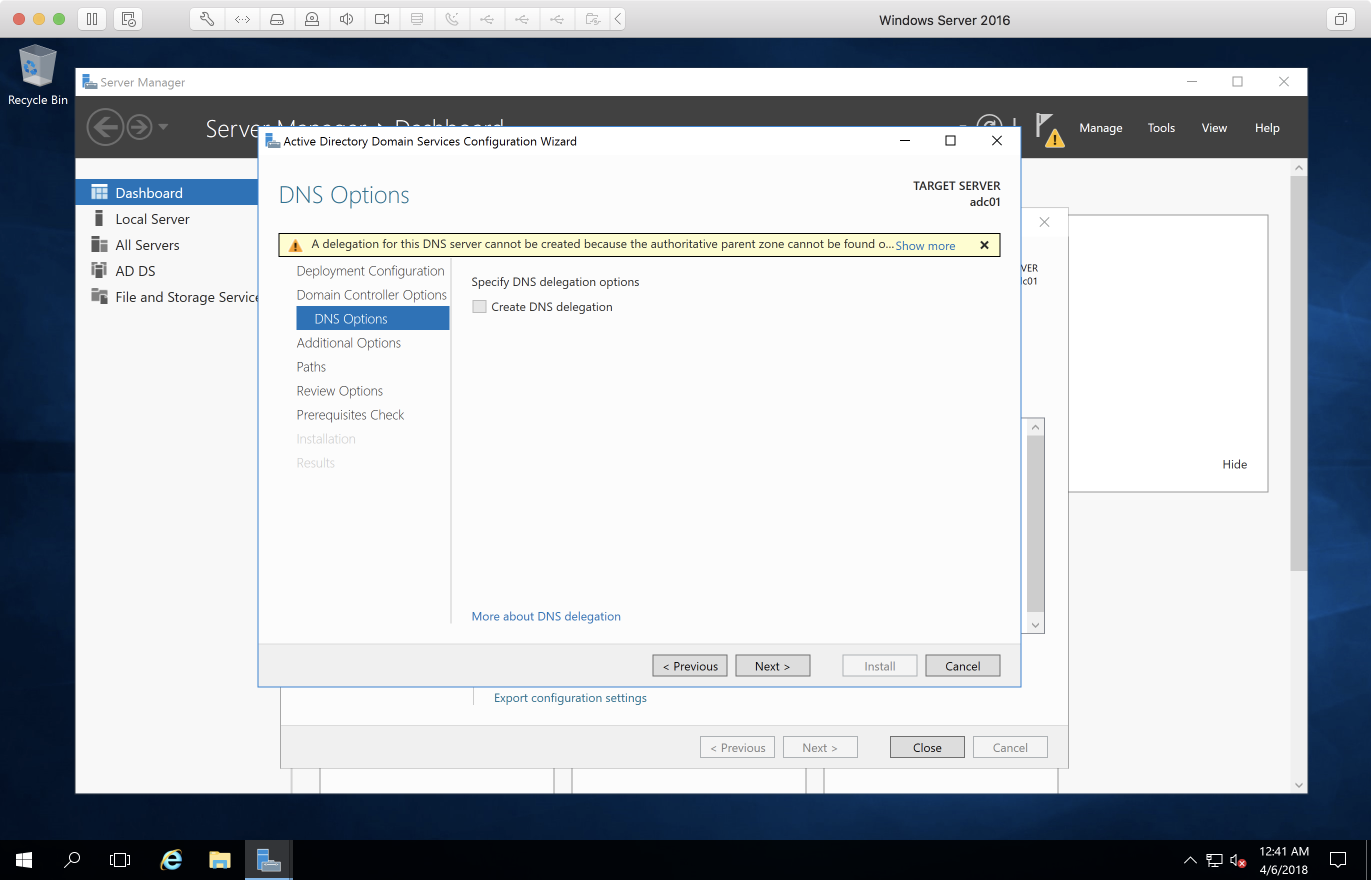Screen dimensions: 1371x880
Task: Open Internet Explorer from the taskbar
Action: (x=172, y=859)
